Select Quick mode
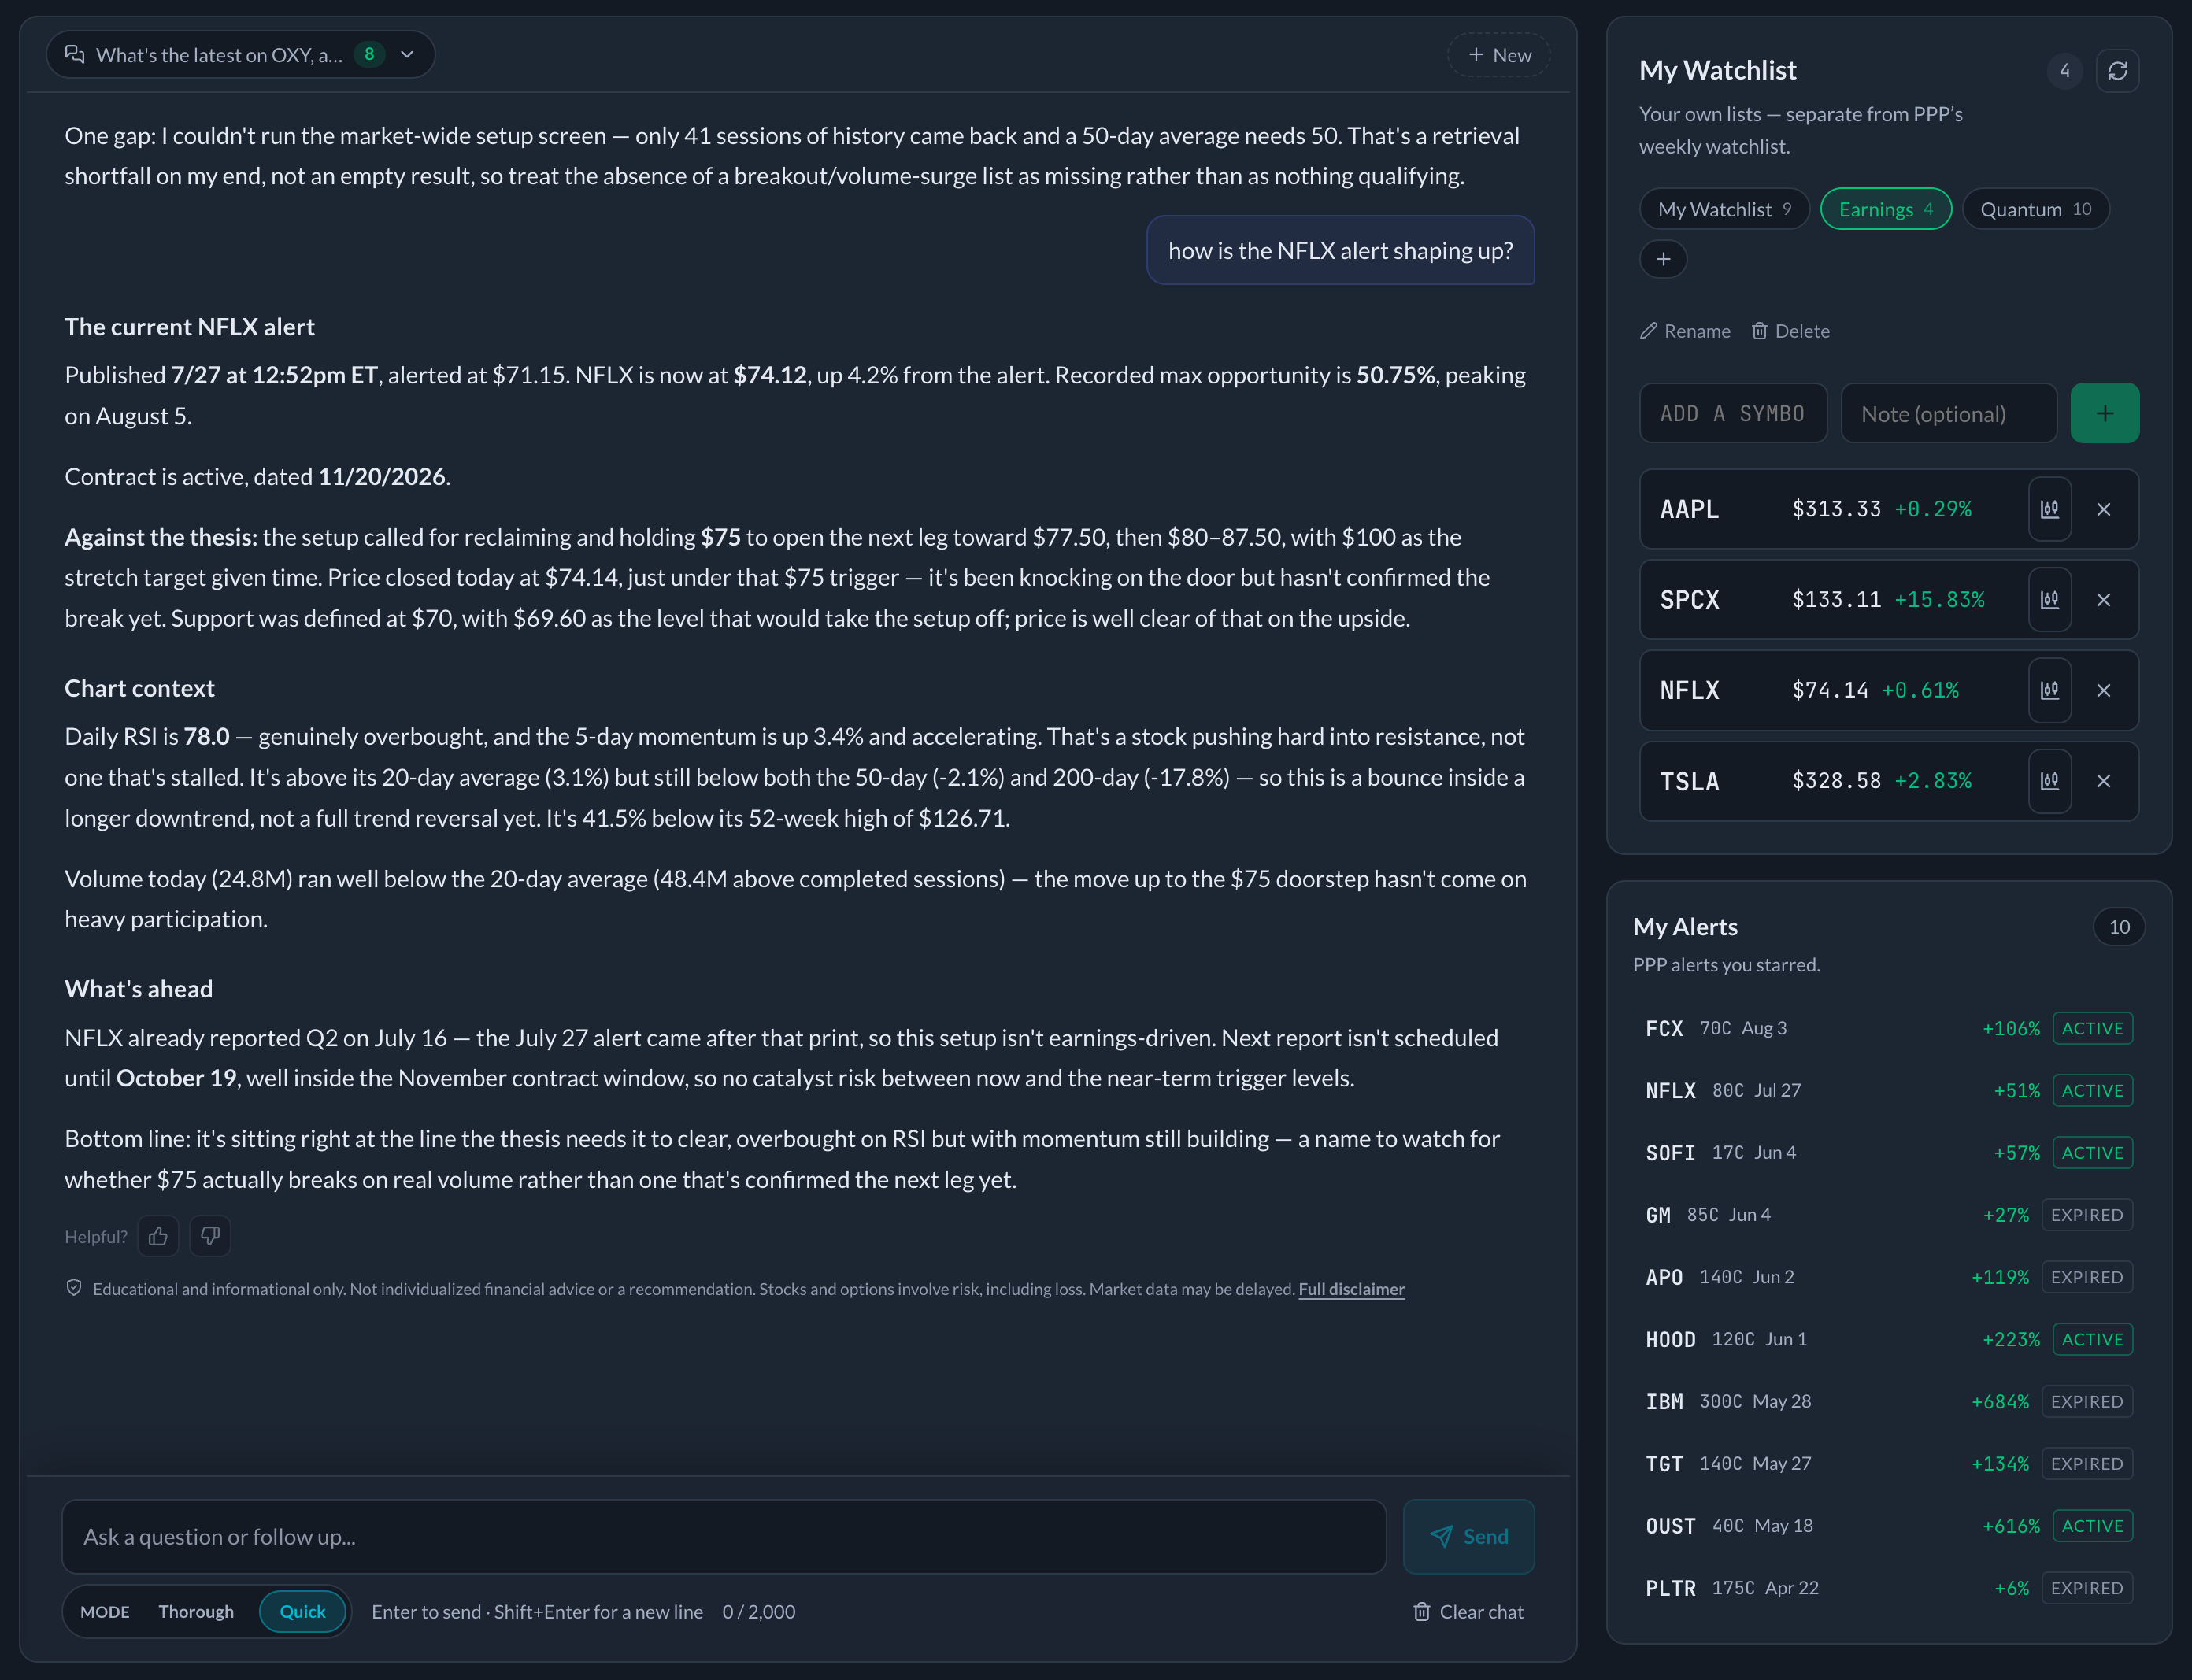The height and width of the screenshot is (1680, 2192). (302, 1611)
